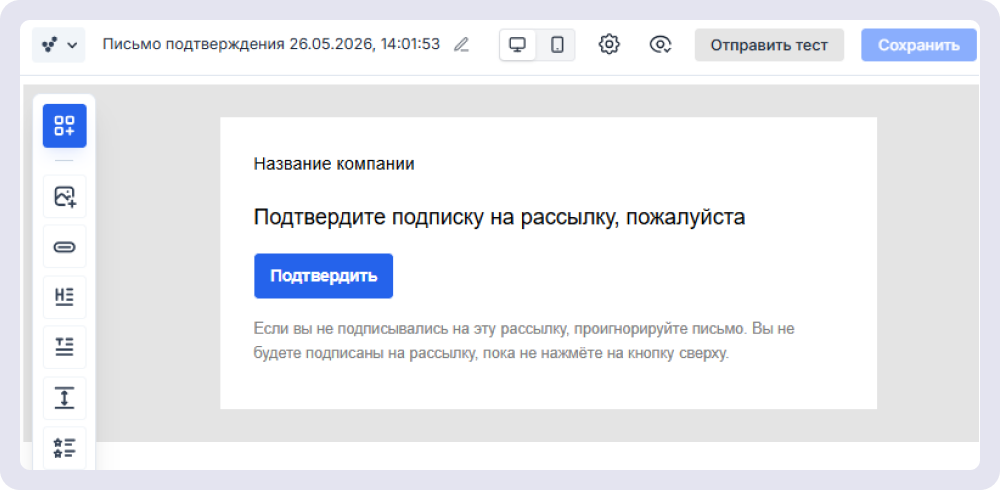This screenshot has height=490, width=1000.
Task: Add an image block from sidebar
Action: (64, 197)
